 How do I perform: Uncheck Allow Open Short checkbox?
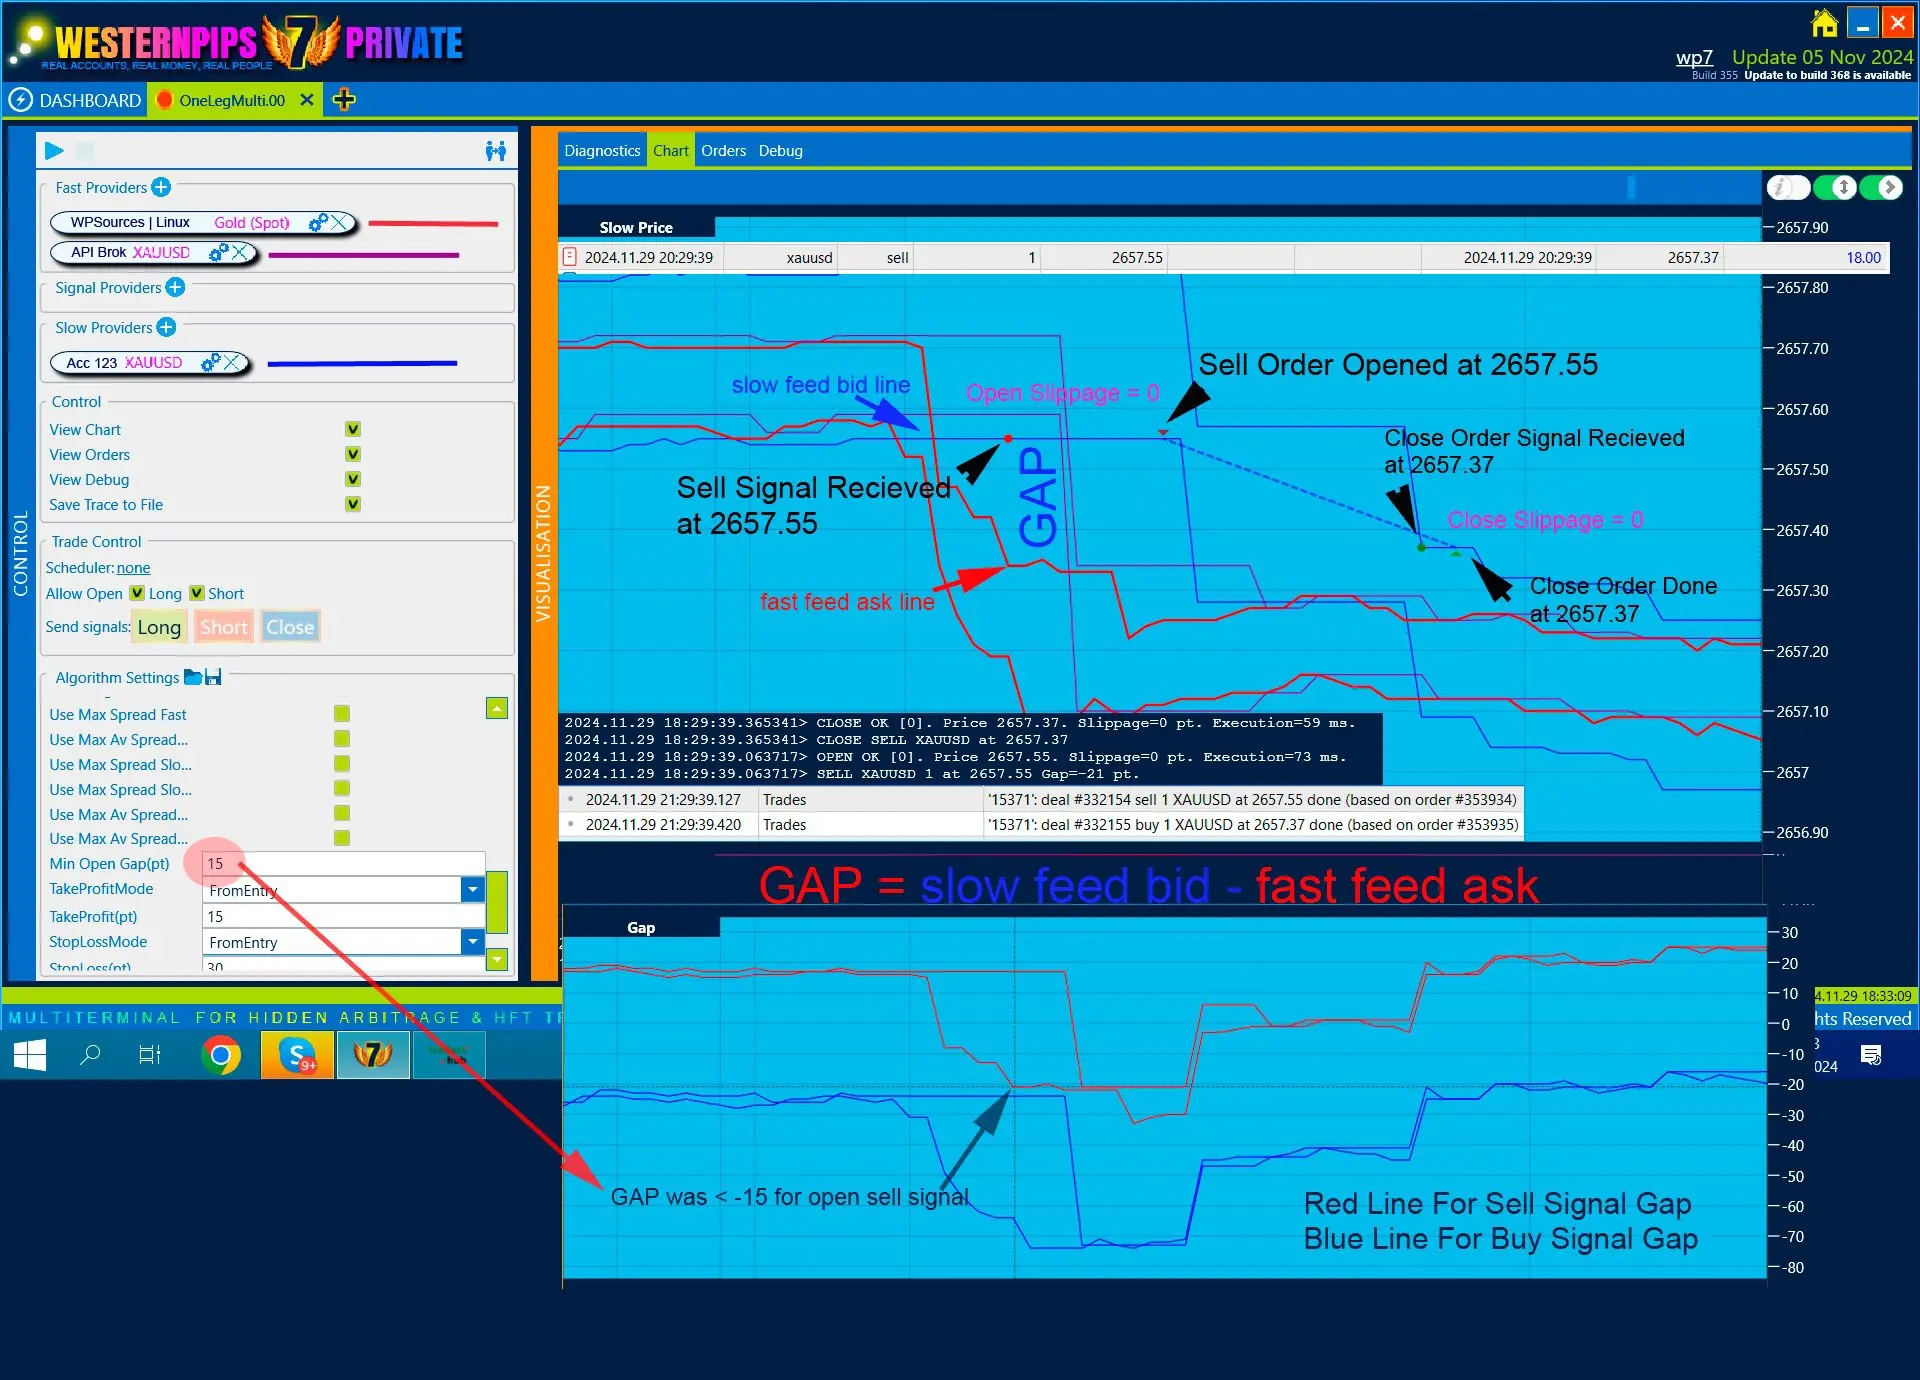(x=197, y=593)
